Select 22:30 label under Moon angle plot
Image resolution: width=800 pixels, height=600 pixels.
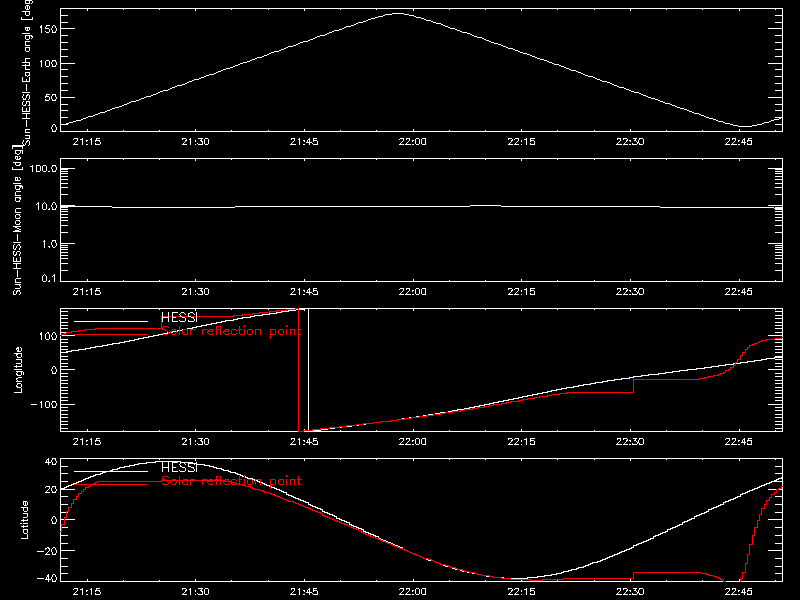pyautogui.click(x=630, y=291)
